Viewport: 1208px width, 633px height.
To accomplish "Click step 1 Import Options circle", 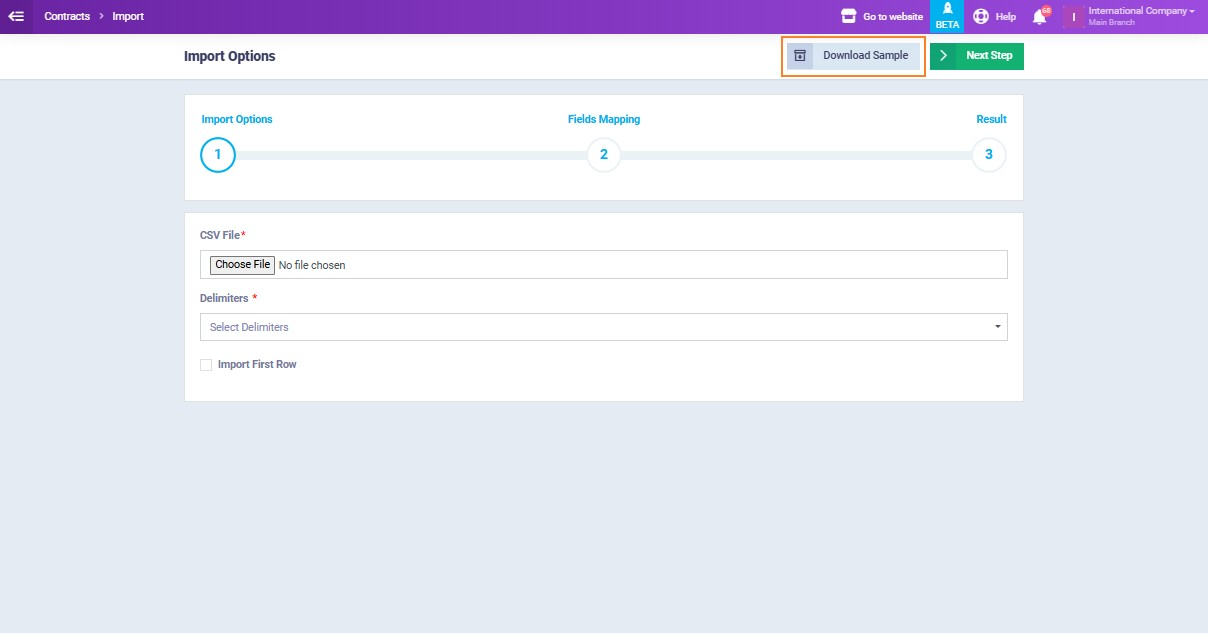I will [x=218, y=155].
